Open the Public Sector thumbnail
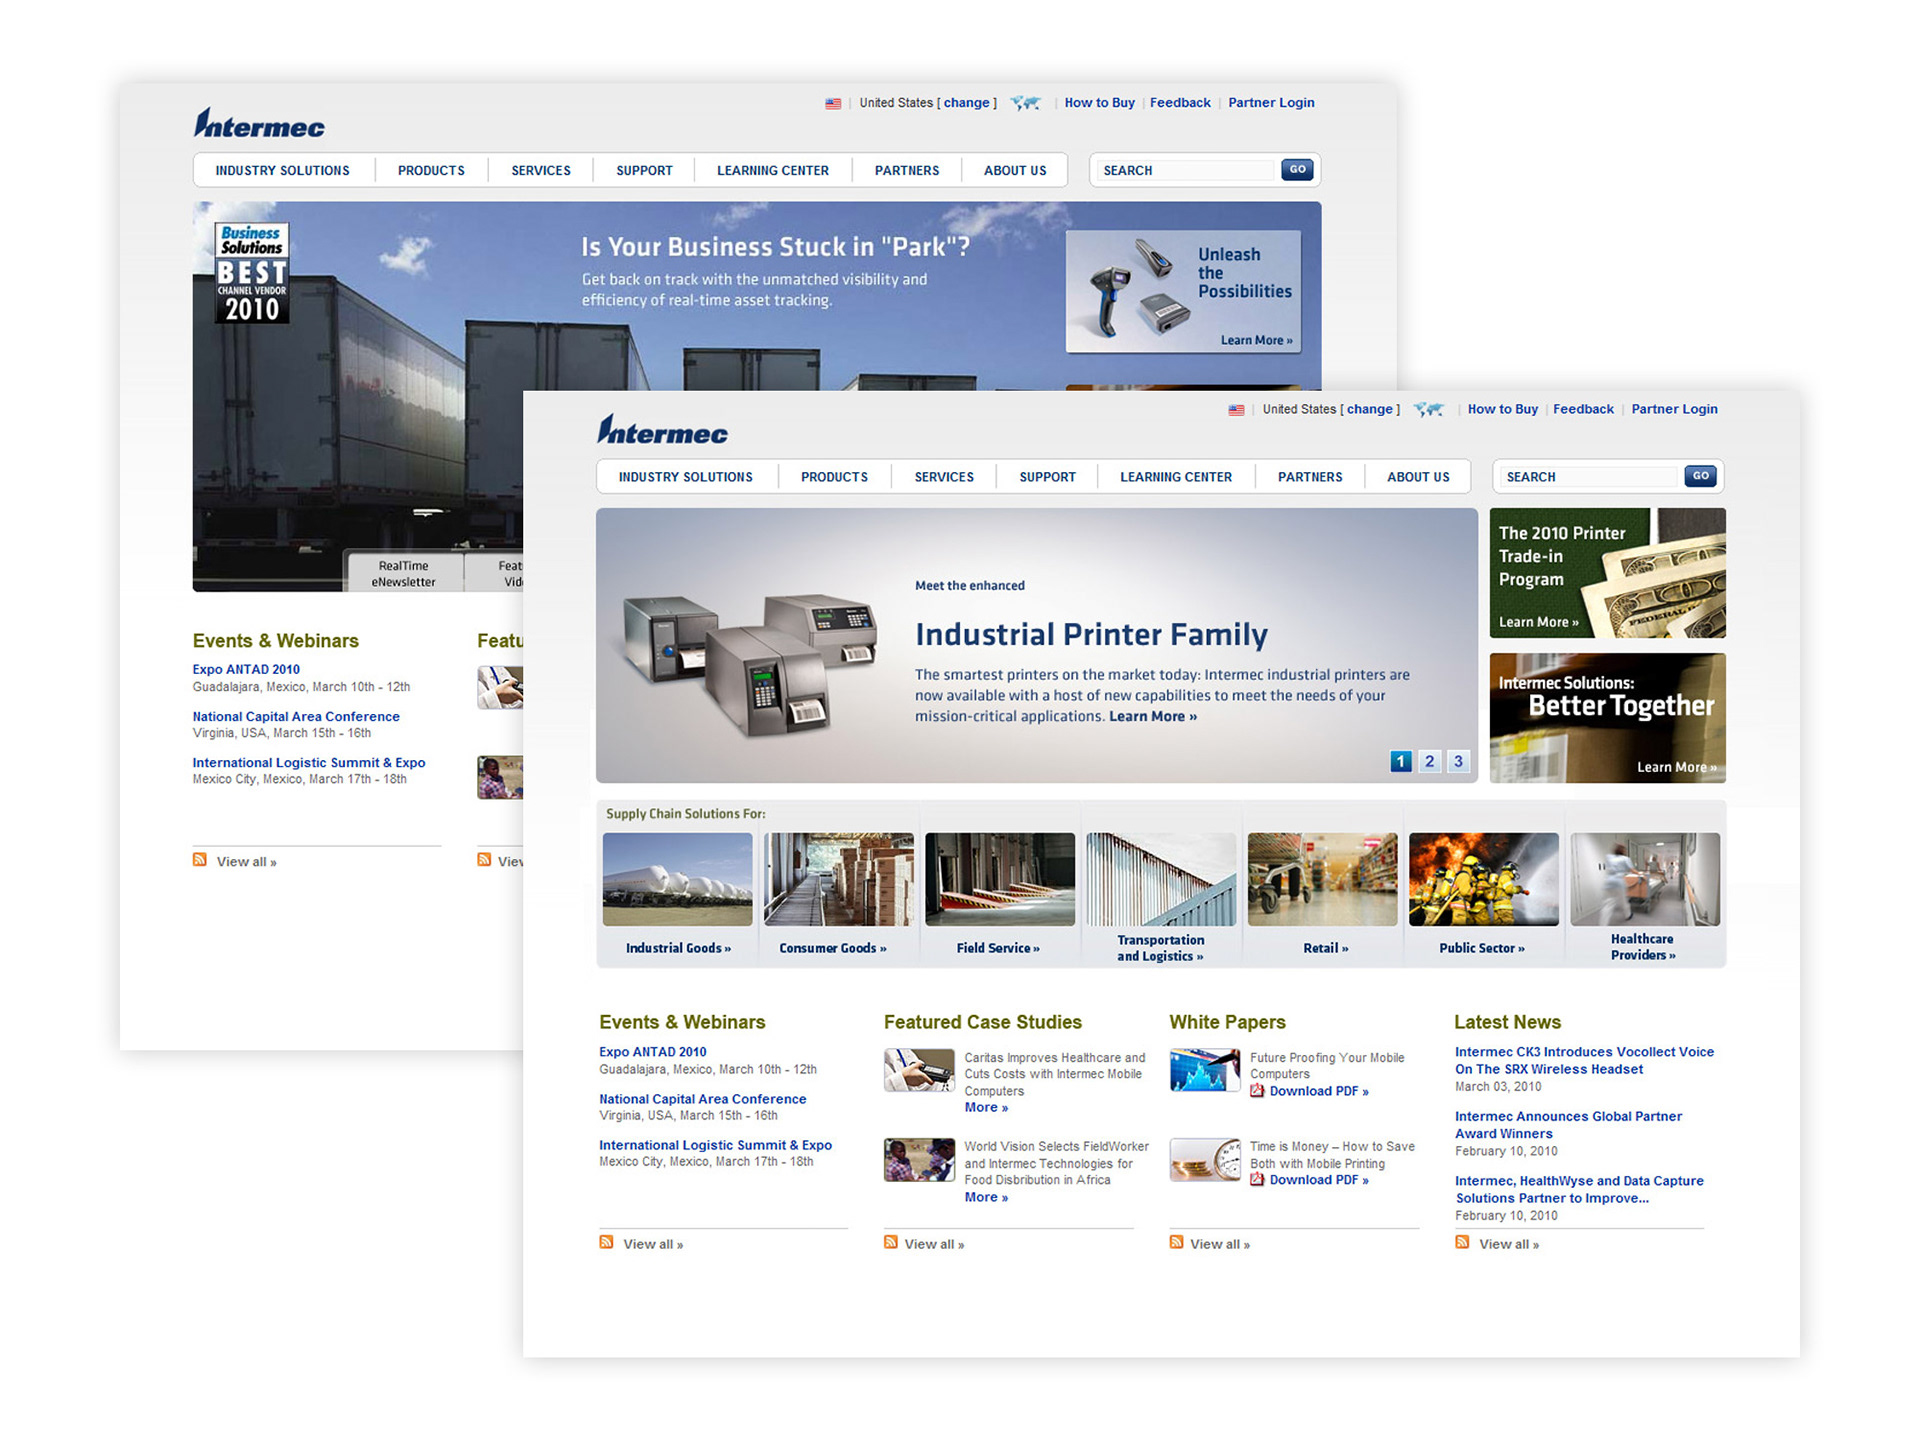Screen dimensions: 1920x1440 (x=1484, y=879)
